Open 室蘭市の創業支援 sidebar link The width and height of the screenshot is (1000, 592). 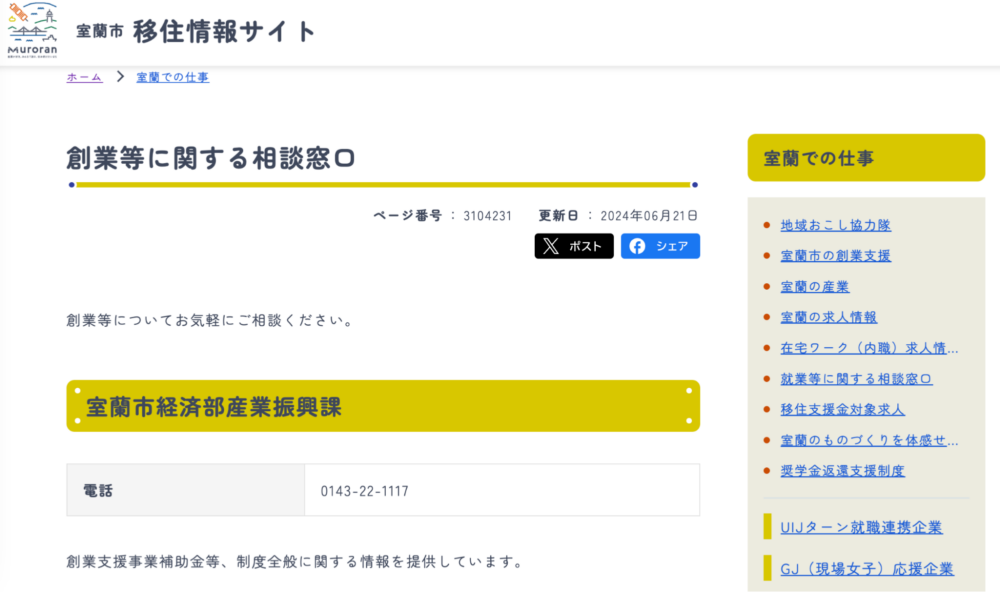(835, 256)
